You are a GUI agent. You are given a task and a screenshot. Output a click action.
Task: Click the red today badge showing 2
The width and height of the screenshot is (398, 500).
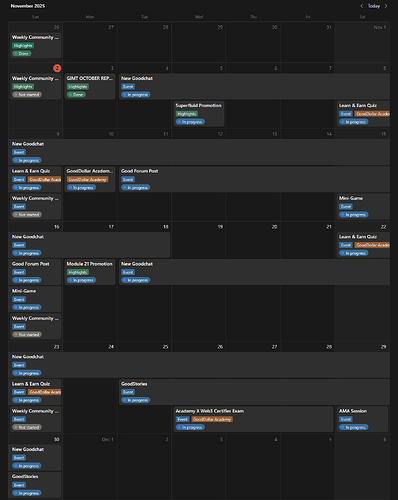[x=57, y=68]
